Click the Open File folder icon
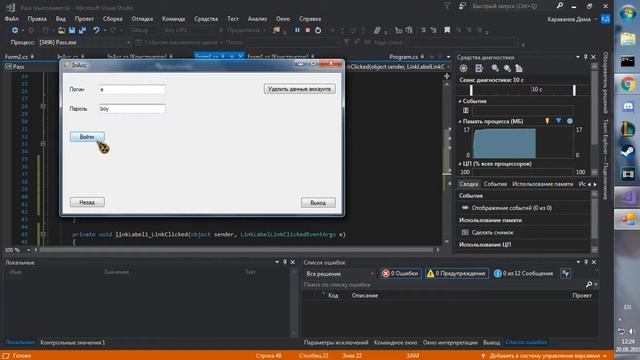The height and width of the screenshot is (360, 640). [x=61, y=30]
